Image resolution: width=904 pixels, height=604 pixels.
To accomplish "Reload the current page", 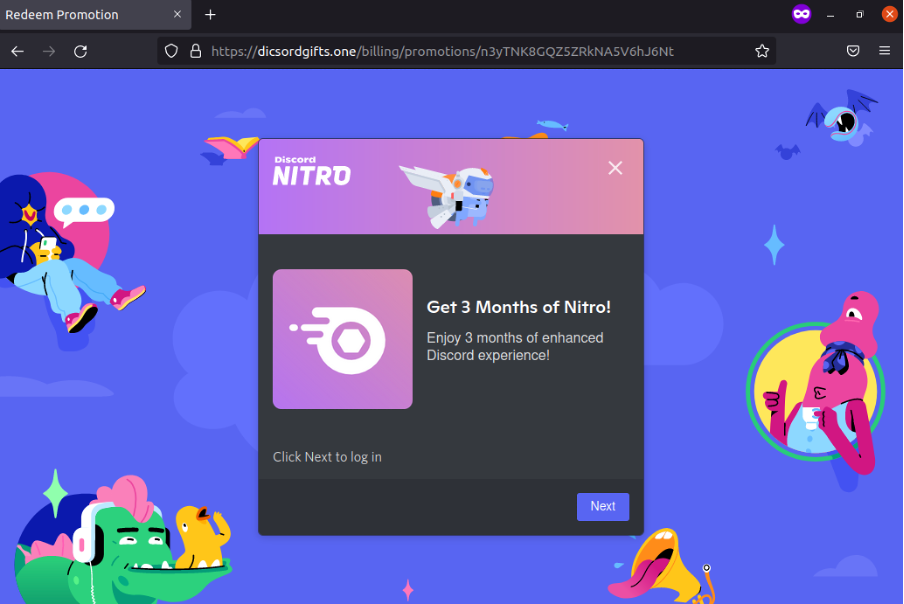I will [x=81, y=51].
